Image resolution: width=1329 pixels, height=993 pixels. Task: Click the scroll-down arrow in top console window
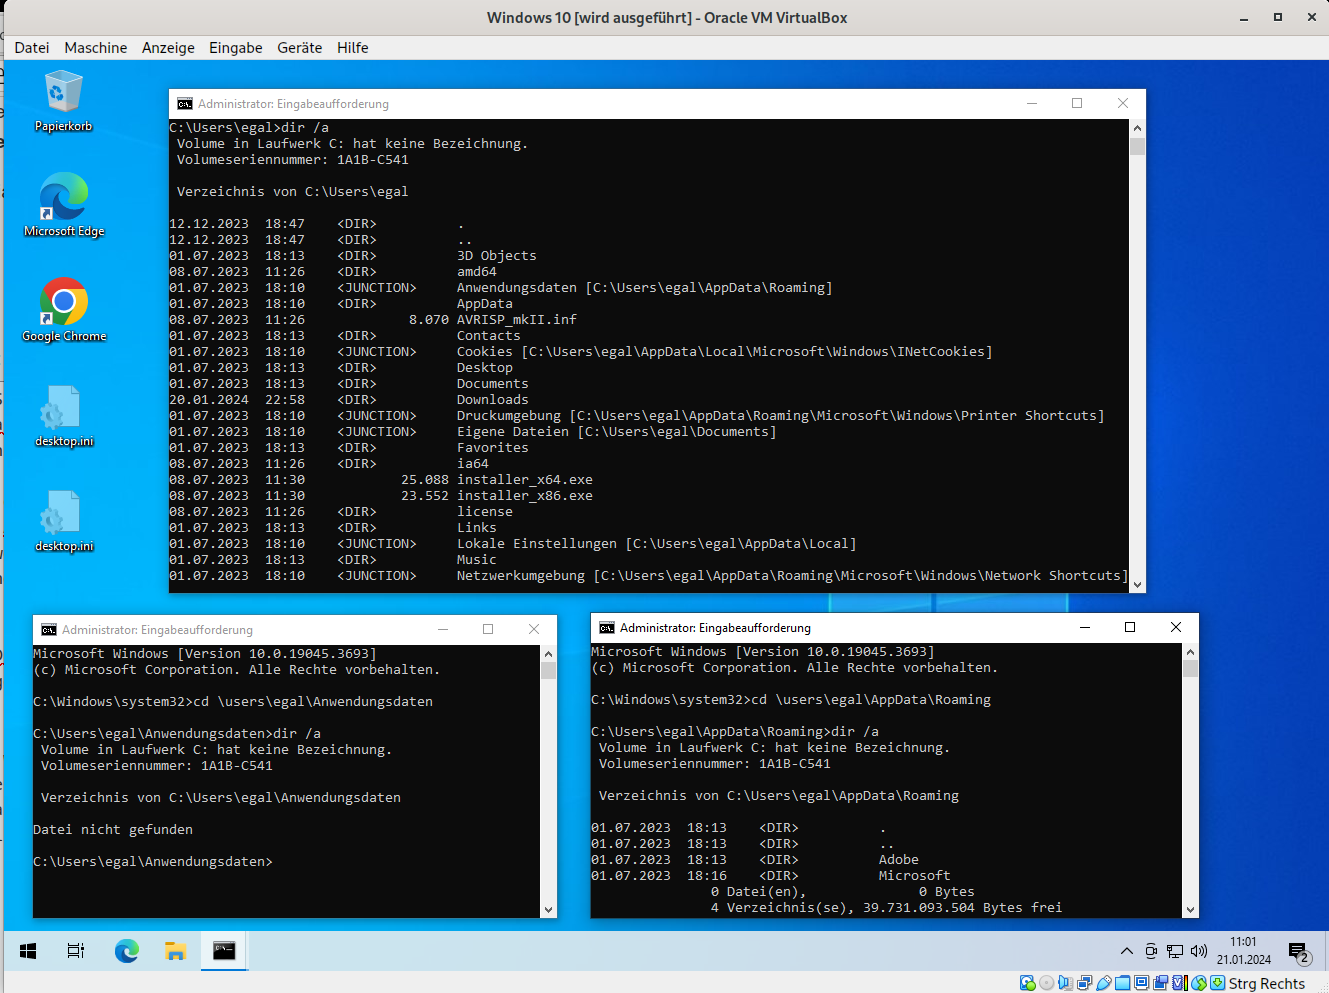[1137, 584]
